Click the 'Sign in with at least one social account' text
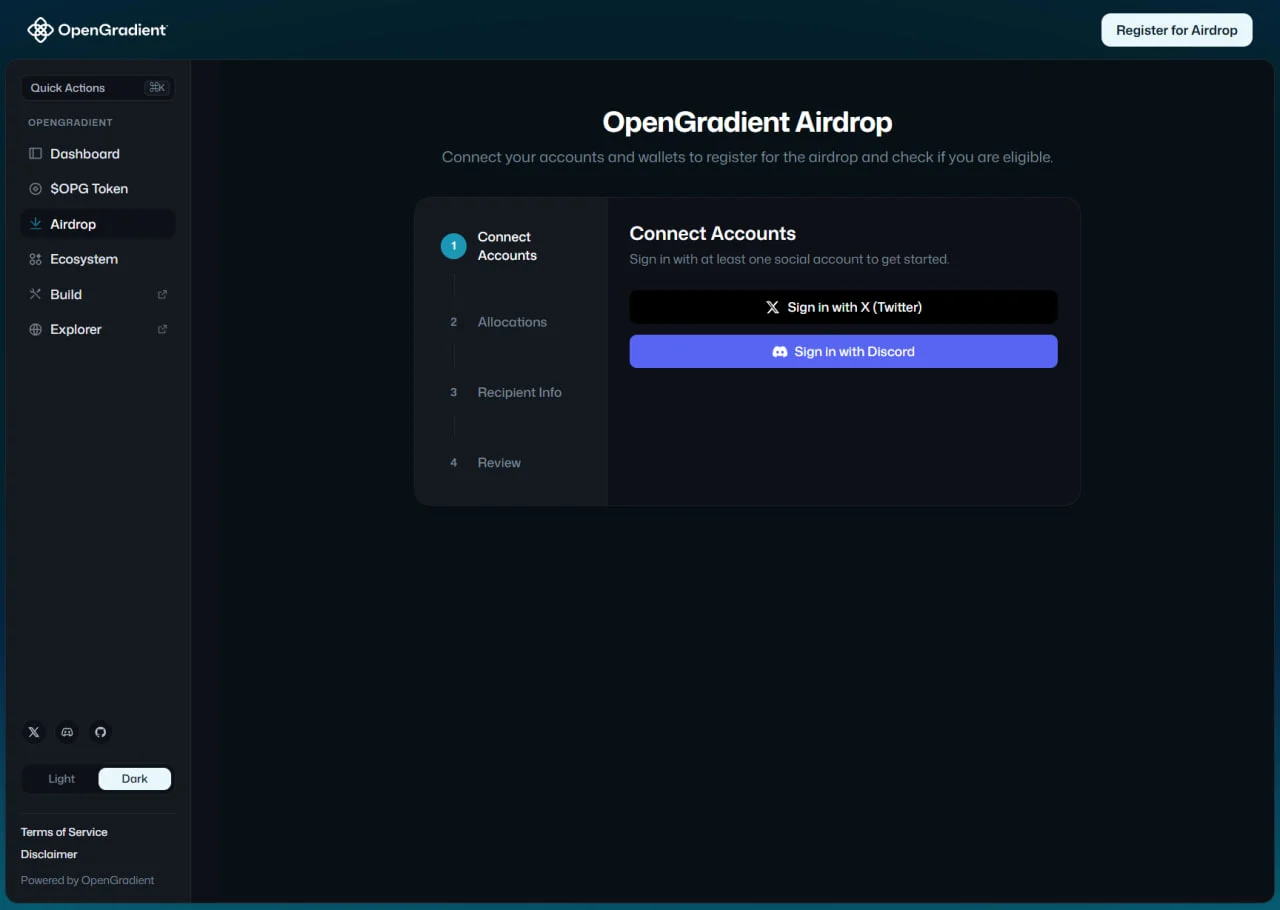The width and height of the screenshot is (1280, 910). coord(789,259)
